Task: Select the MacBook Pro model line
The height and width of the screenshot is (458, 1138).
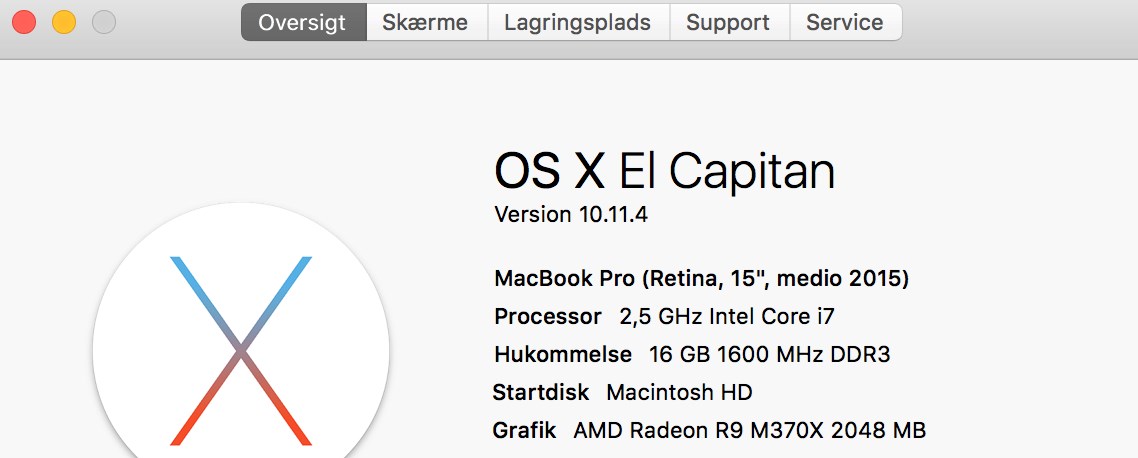Action: (x=701, y=279)
